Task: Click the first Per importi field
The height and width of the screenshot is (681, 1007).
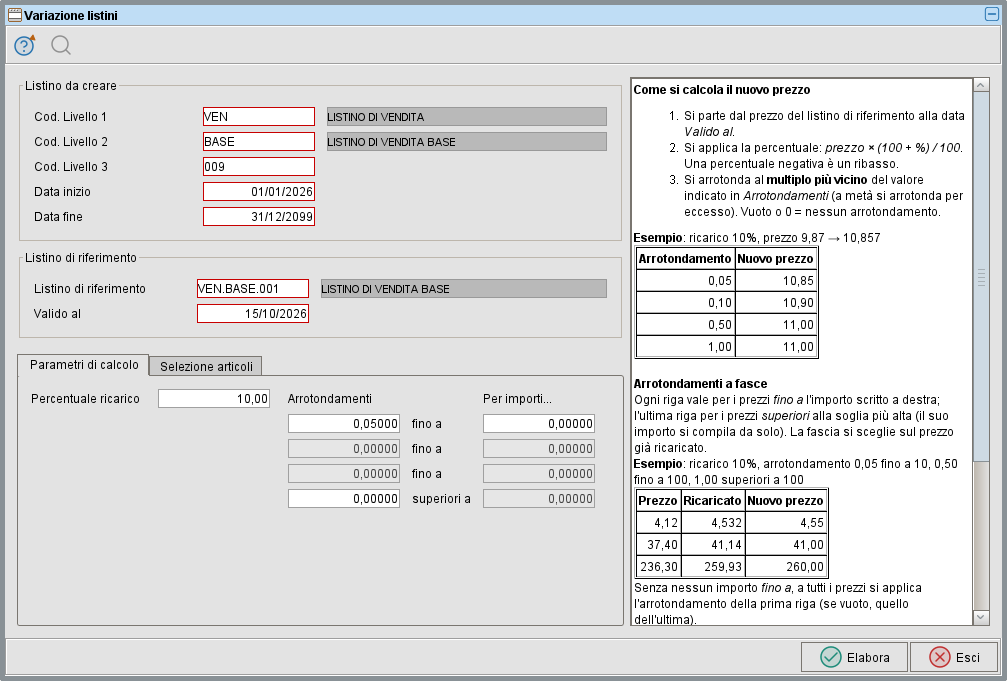Action: (x=539, y=423)
